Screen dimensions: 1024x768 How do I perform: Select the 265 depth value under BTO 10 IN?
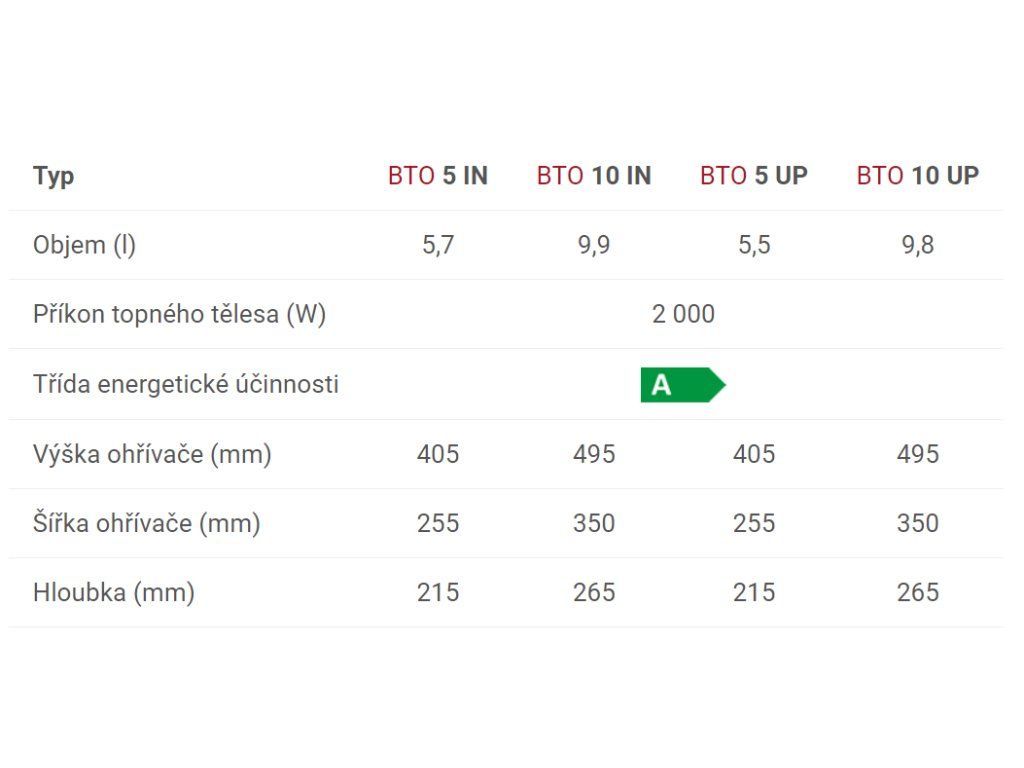594,592
